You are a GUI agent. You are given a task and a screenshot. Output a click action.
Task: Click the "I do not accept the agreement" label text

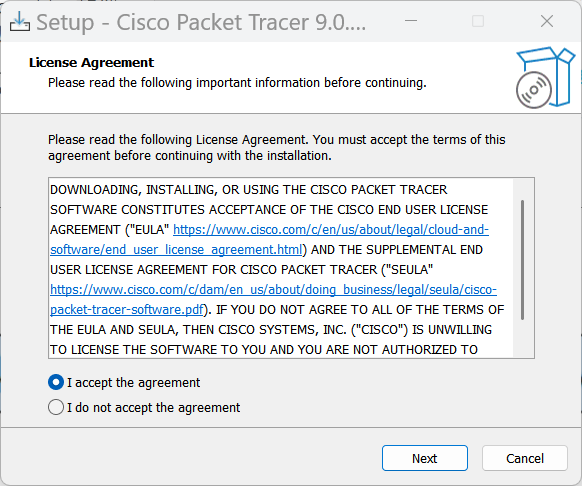click(x=153, y=408)
